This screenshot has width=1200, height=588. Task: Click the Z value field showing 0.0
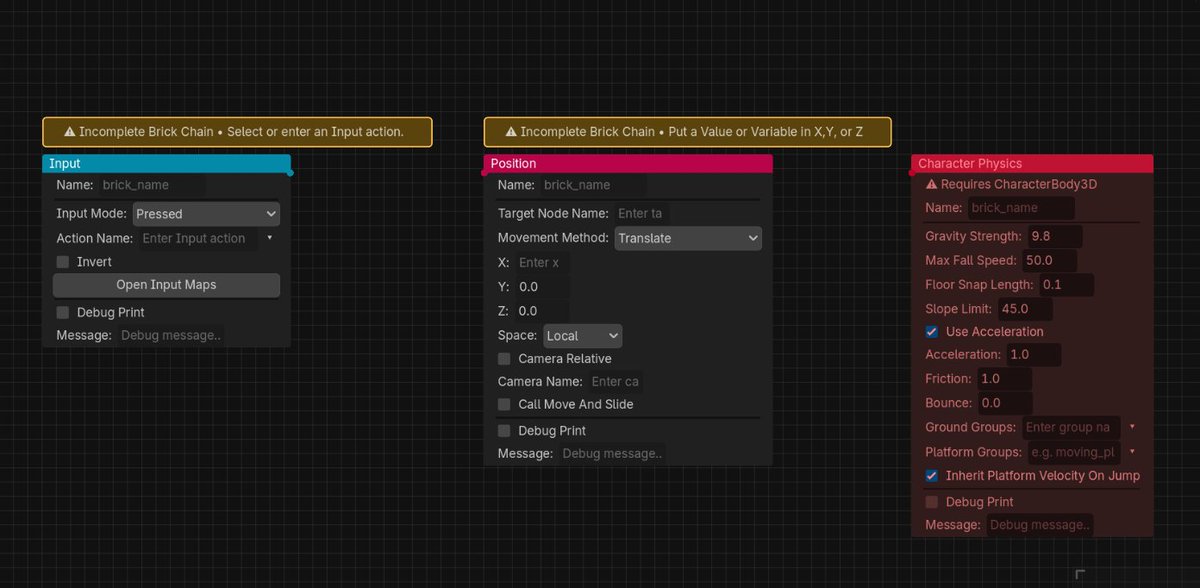pos(542,311)
